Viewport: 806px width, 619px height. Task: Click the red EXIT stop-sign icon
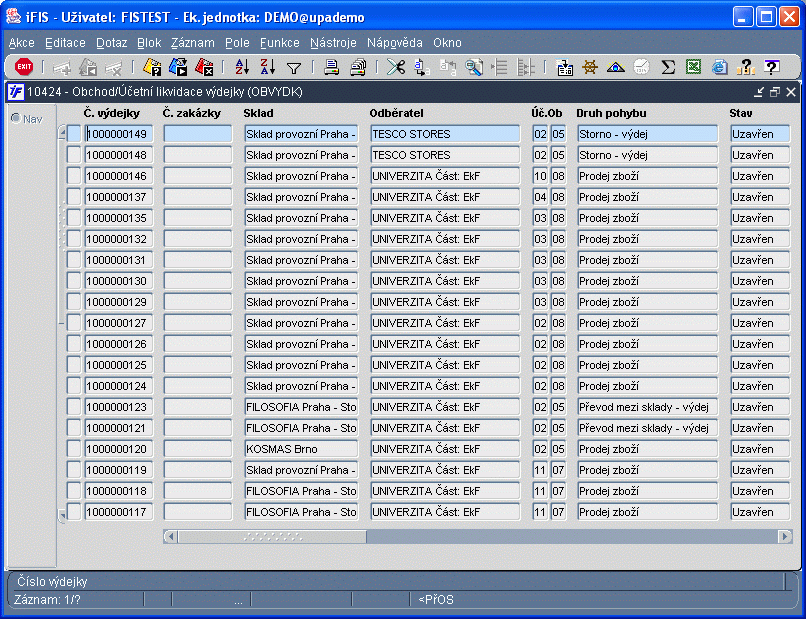(x=24, y=67)
